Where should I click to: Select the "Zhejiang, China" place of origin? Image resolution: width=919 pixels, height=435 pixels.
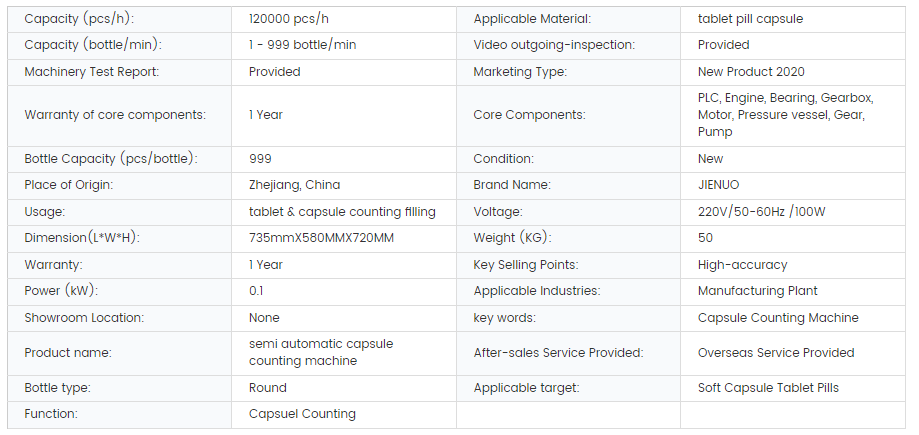[294, 185]
